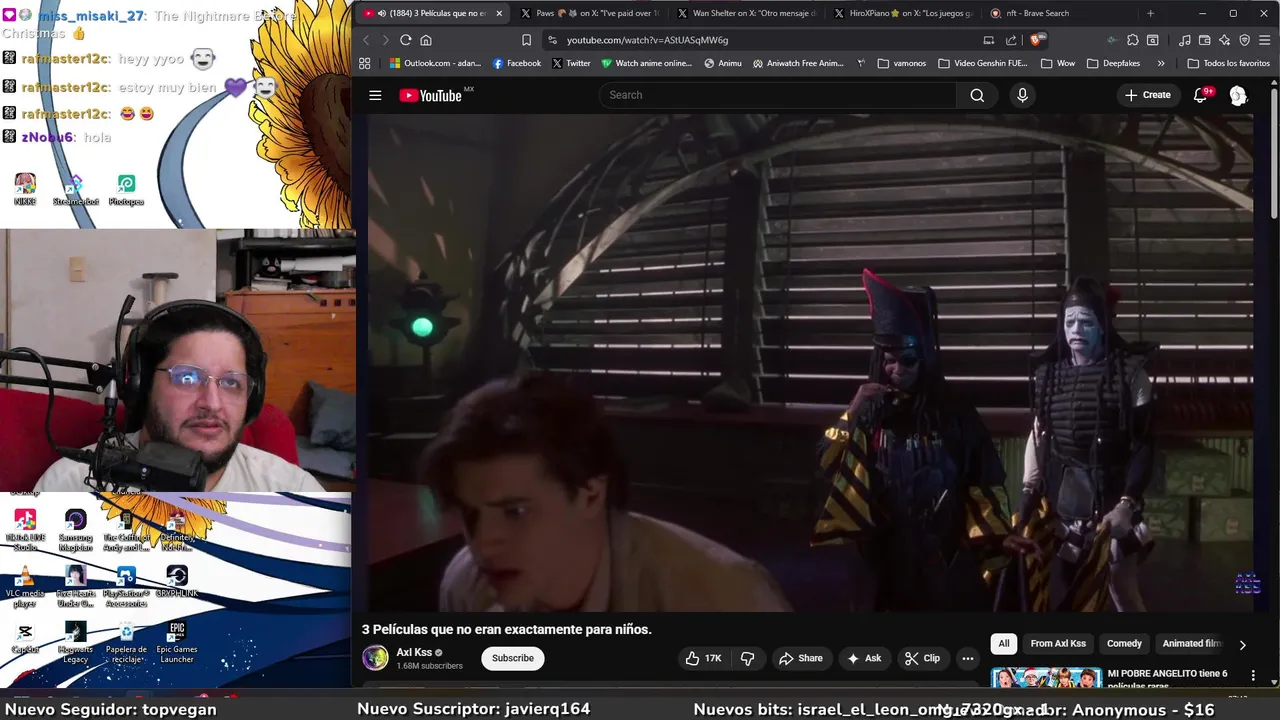Screen dimensions: 1280x720
Task: Mute the YouTube tab speaker icon
Action: (x=382, y=13)
